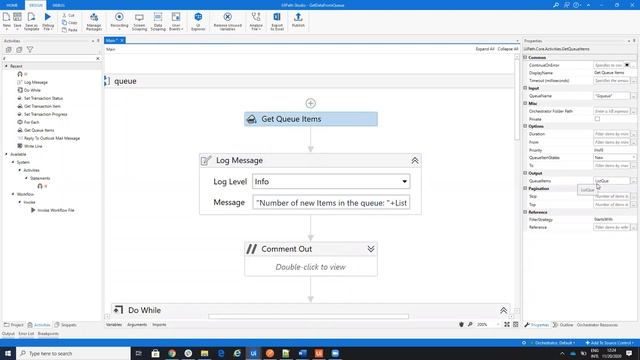
Task: Click the Activities search box
Action: point(49,59)
